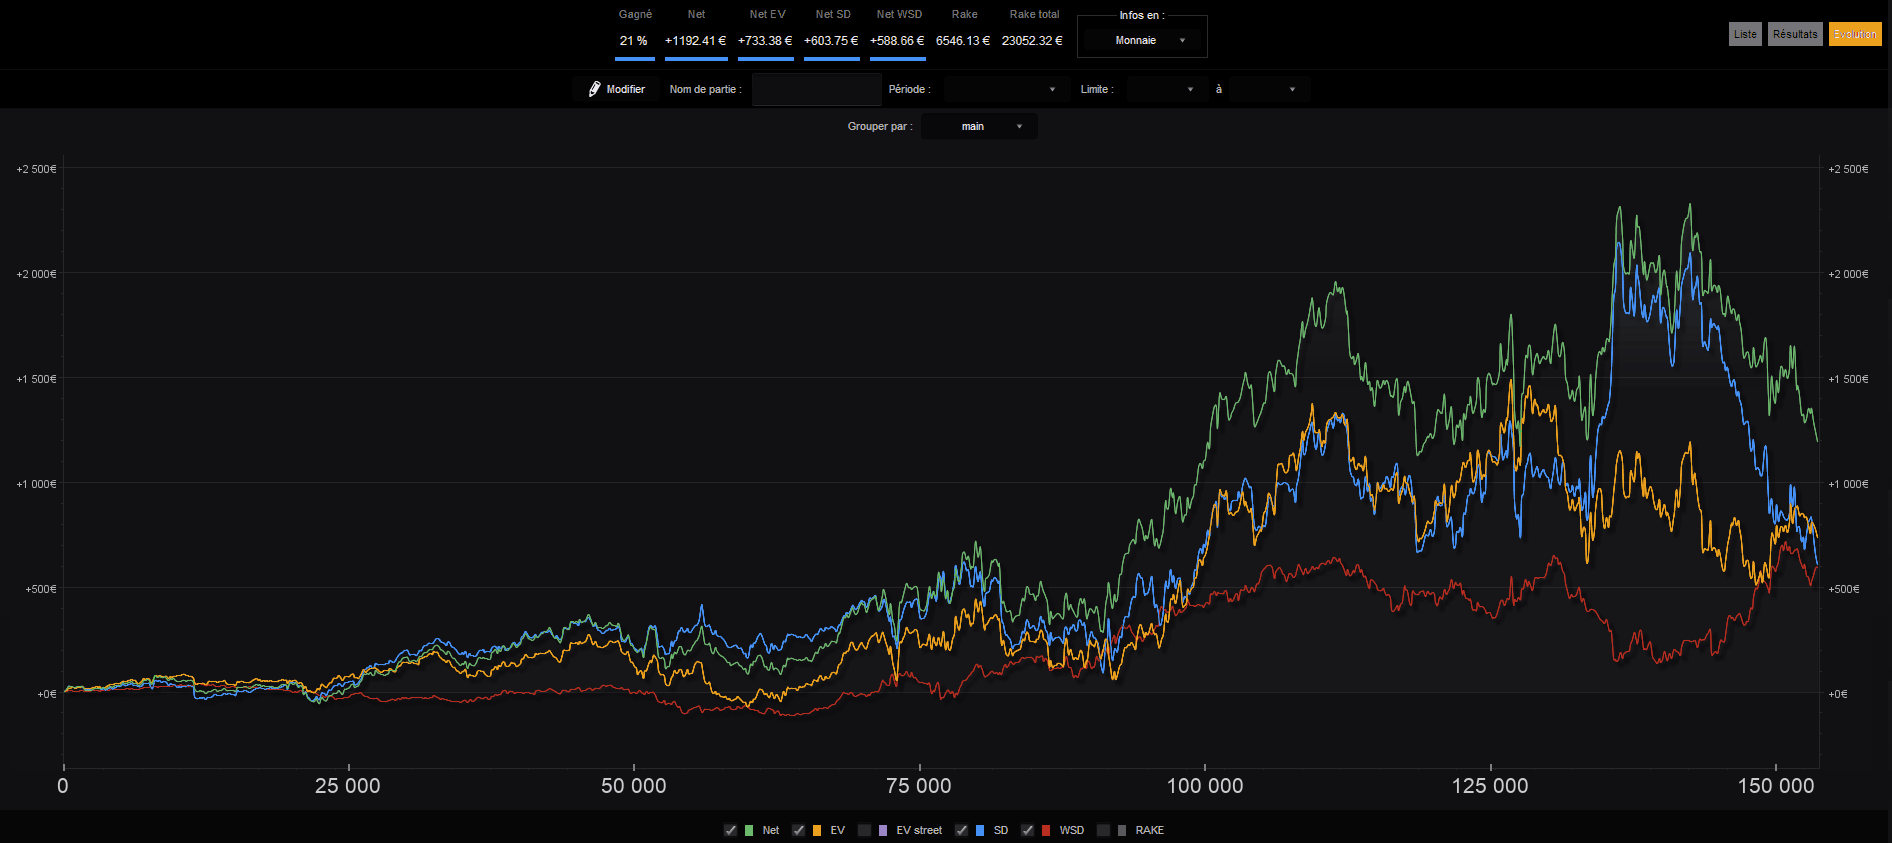Click the blue SD legend swatch
The image size is (1892, 843).
980,830
